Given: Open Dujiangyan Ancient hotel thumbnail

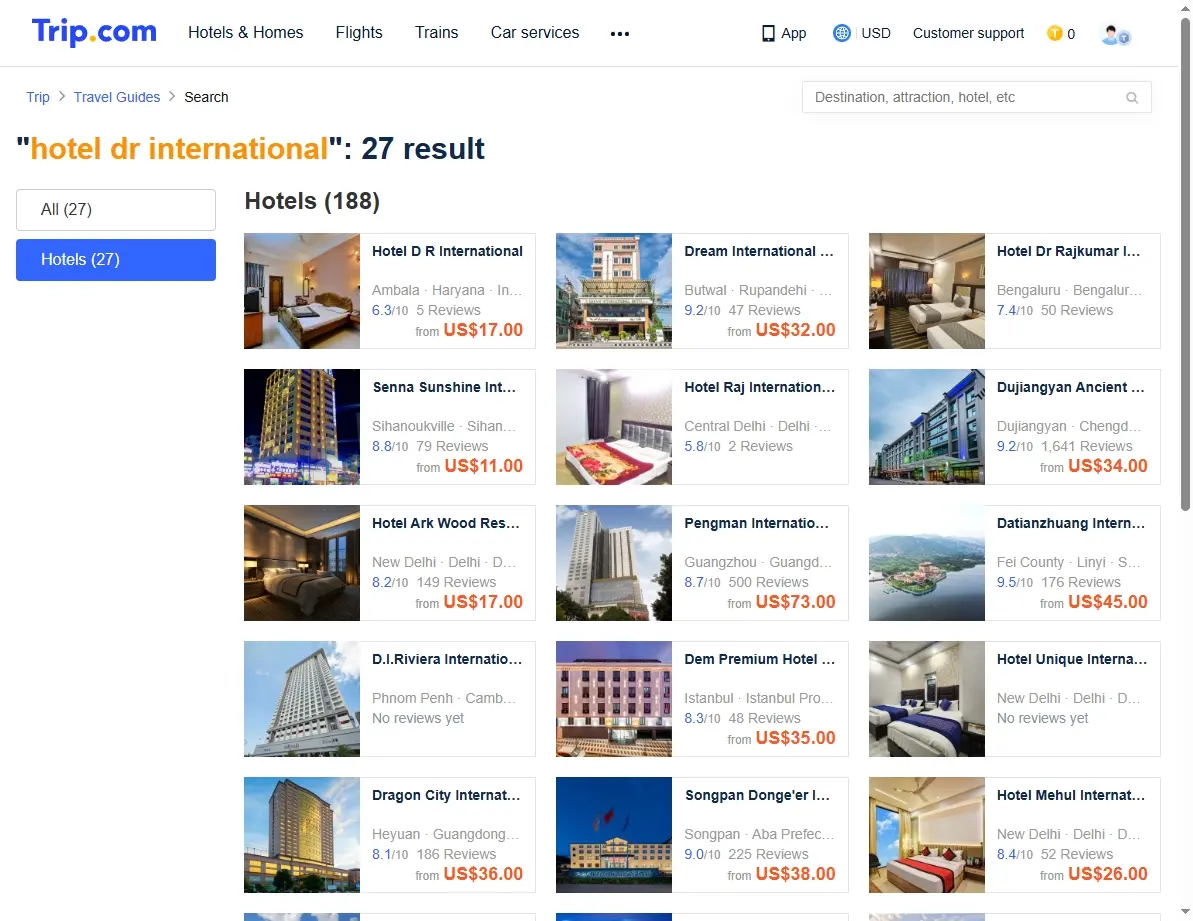Looking at the screenshot, I should pos(927,427).
